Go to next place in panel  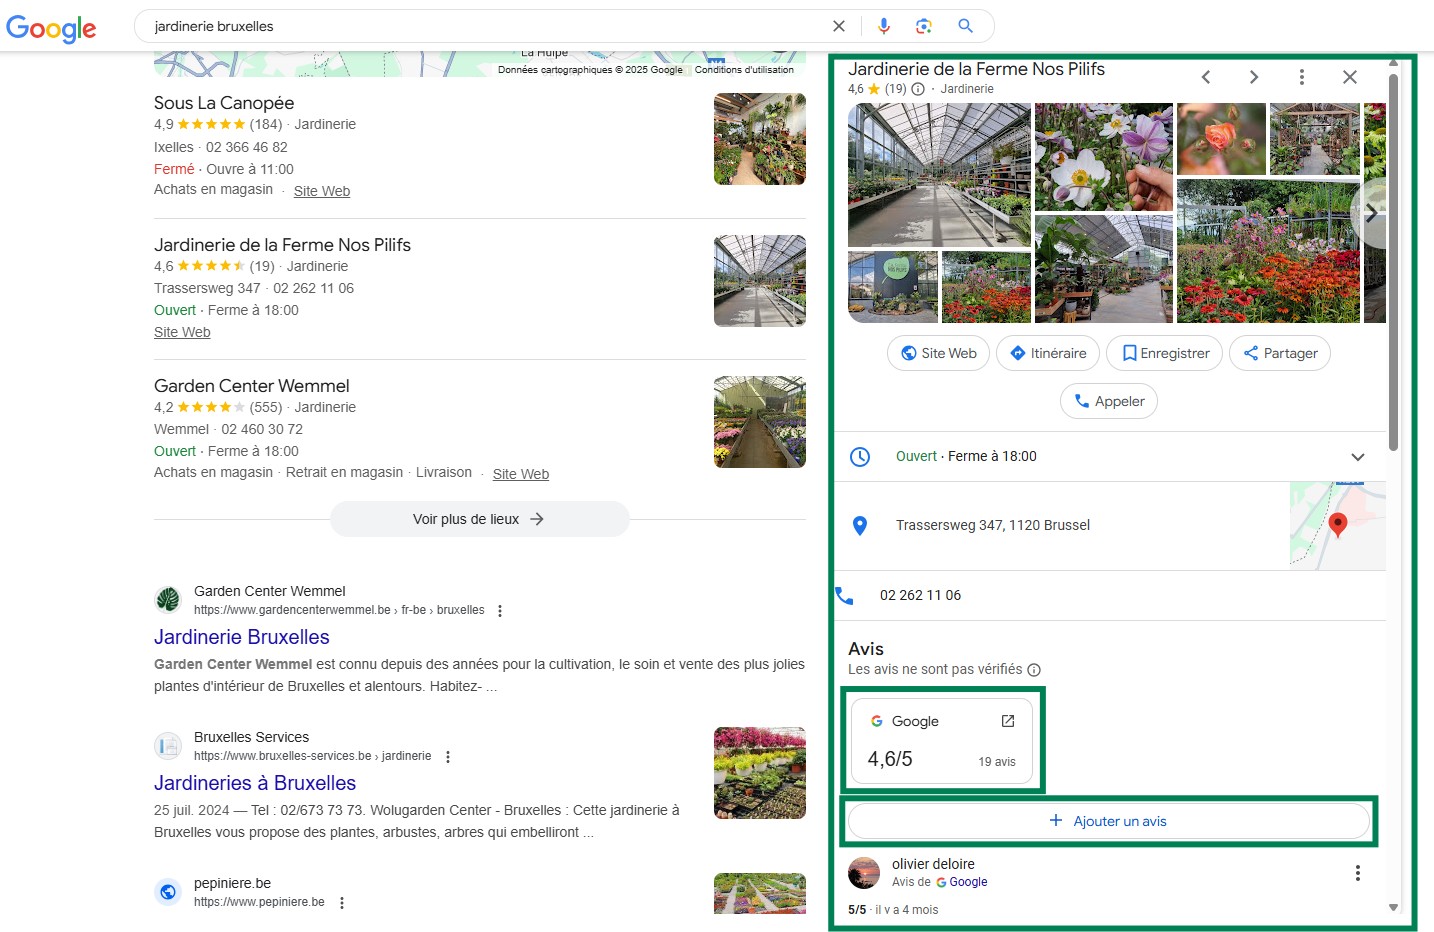pos(1254,77)
